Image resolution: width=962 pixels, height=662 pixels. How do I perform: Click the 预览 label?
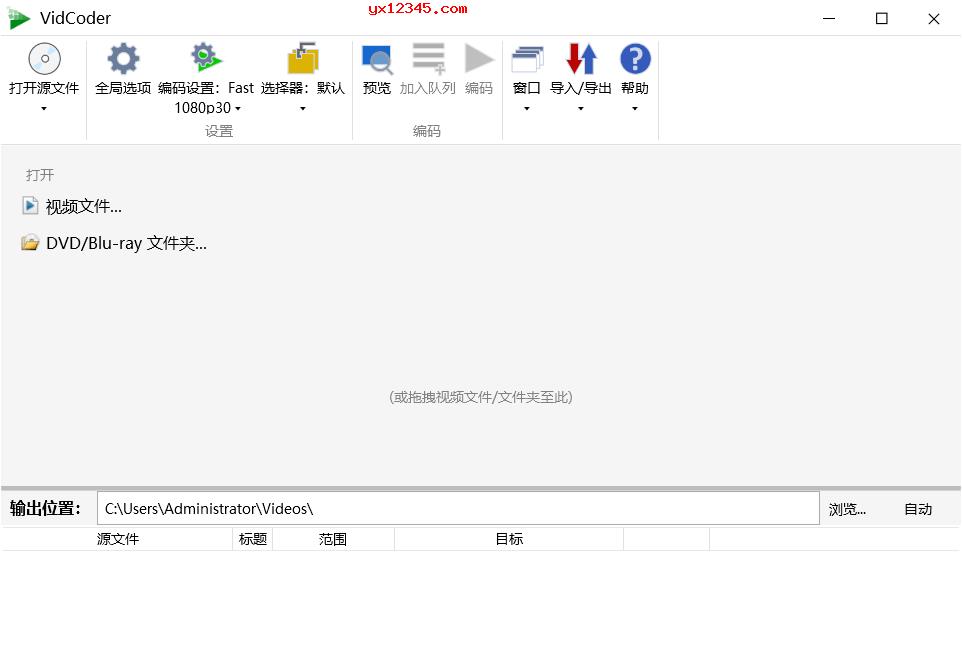377,88
